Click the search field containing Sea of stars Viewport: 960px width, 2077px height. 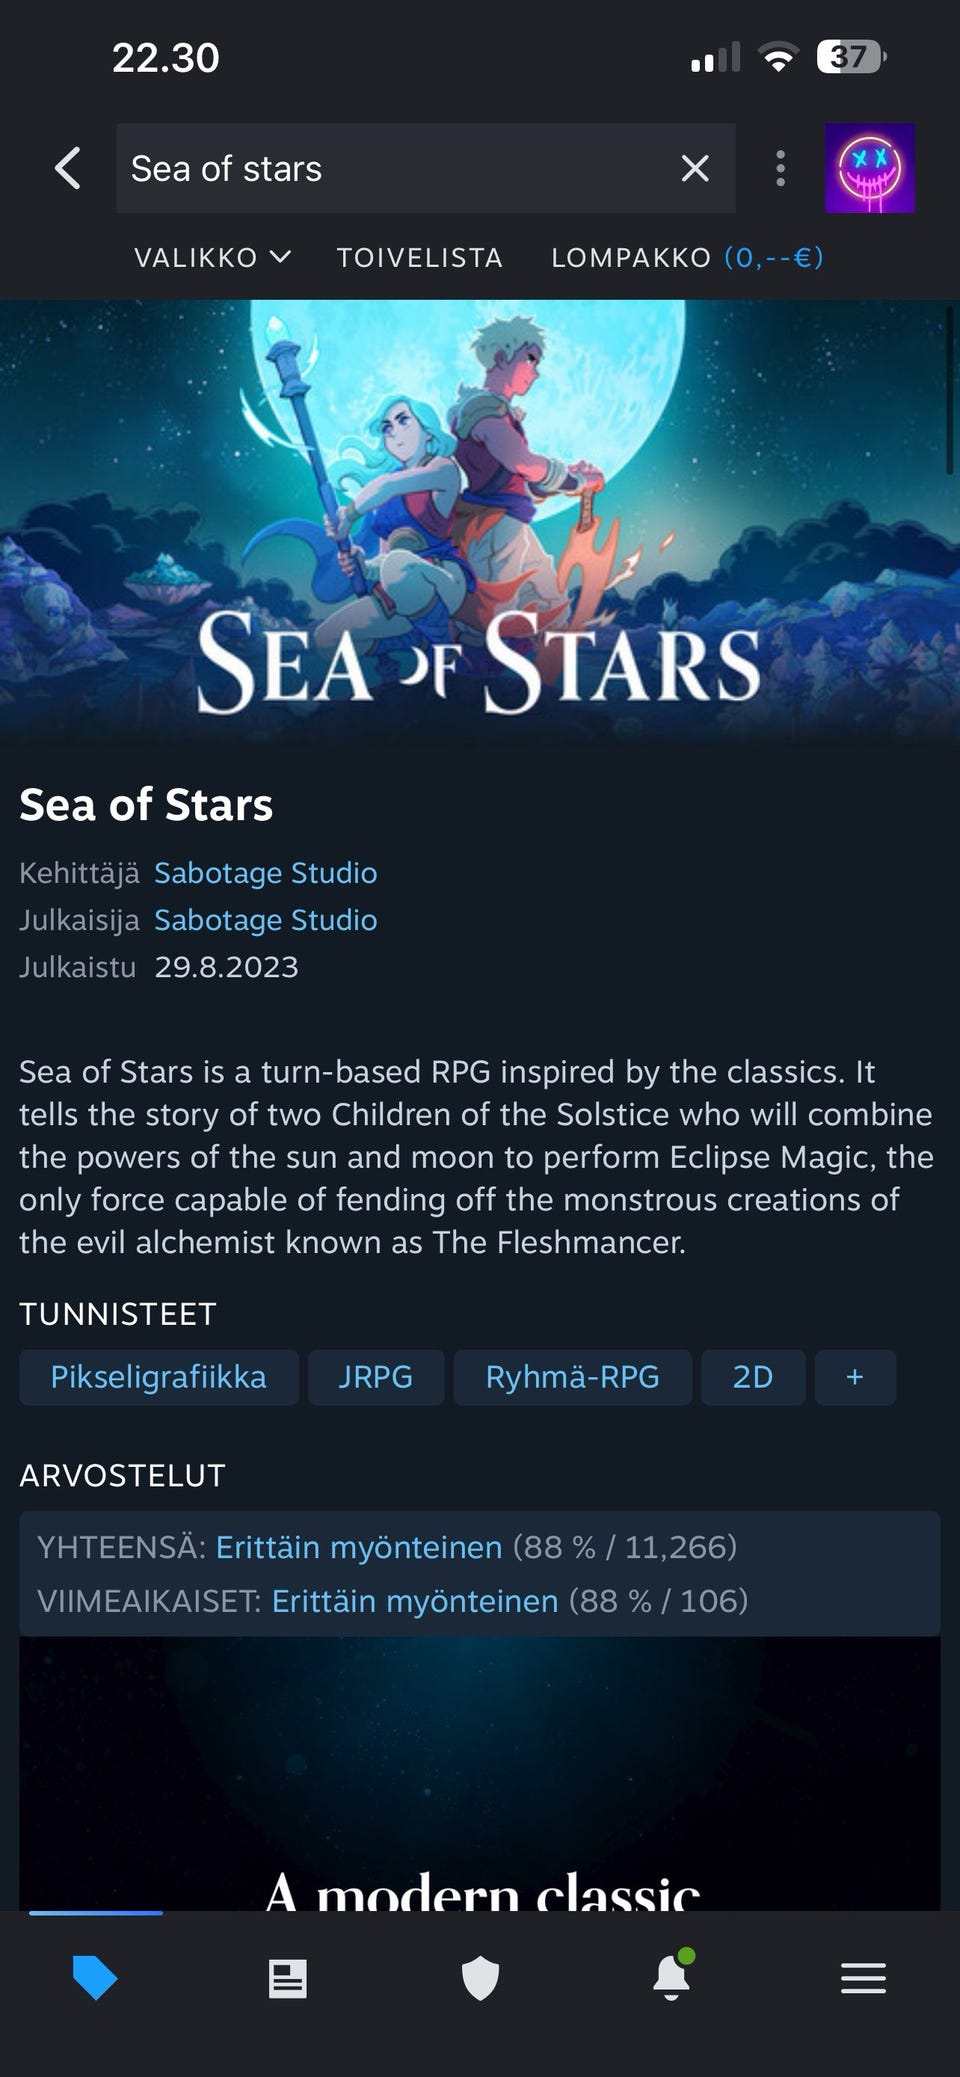(x=390, y=168)
